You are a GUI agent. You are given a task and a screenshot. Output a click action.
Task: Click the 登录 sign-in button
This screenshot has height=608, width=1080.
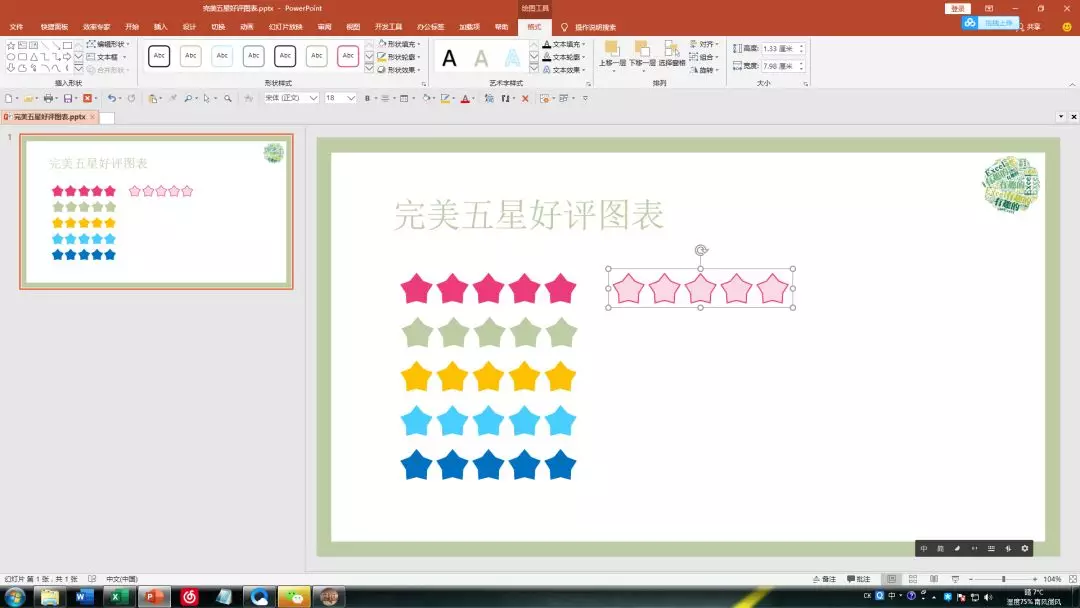pyautogui.click(x=958, y=8)
